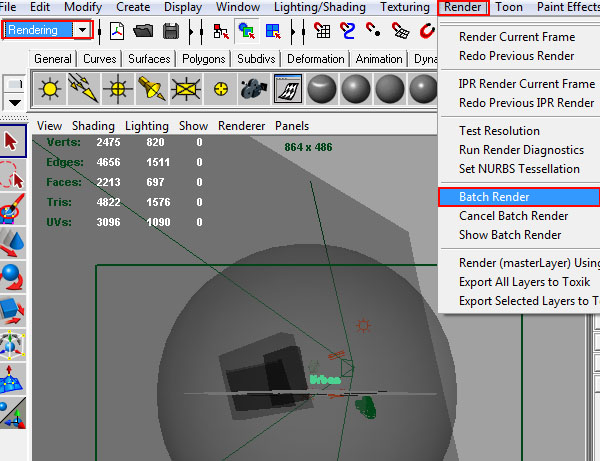Switch to the Deformation shelf tab
The image size is (600, 461).
coord(316,59)
